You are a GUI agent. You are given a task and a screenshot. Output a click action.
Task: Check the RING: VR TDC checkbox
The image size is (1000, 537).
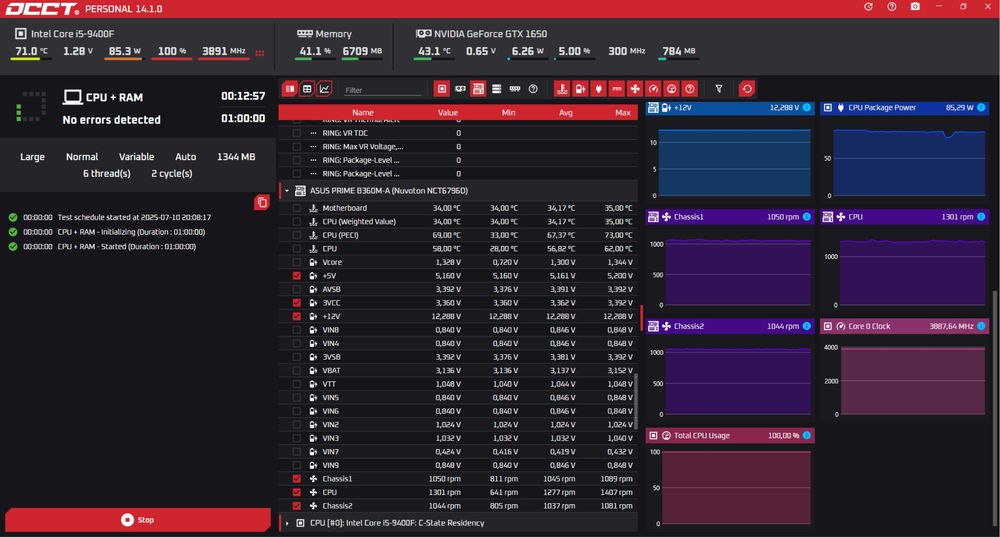pyautogui.click(x=297, y=133)
